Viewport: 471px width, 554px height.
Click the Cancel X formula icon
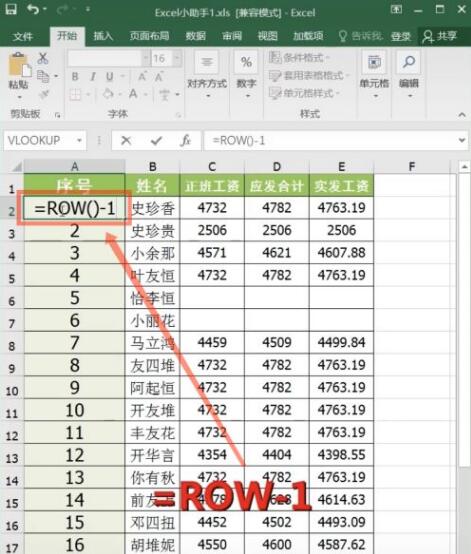pos(126,141)
